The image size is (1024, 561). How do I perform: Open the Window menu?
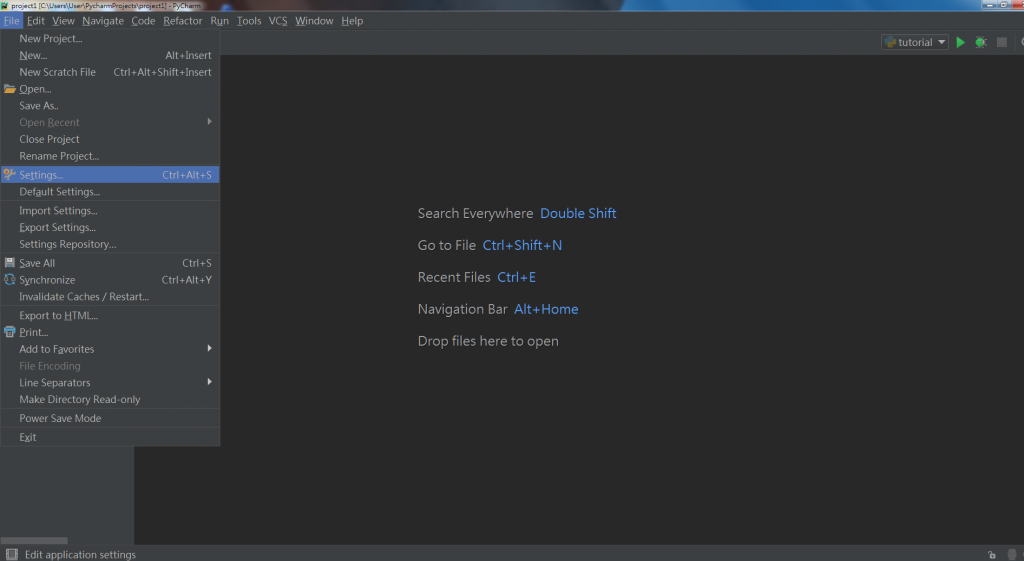(314, 21)
